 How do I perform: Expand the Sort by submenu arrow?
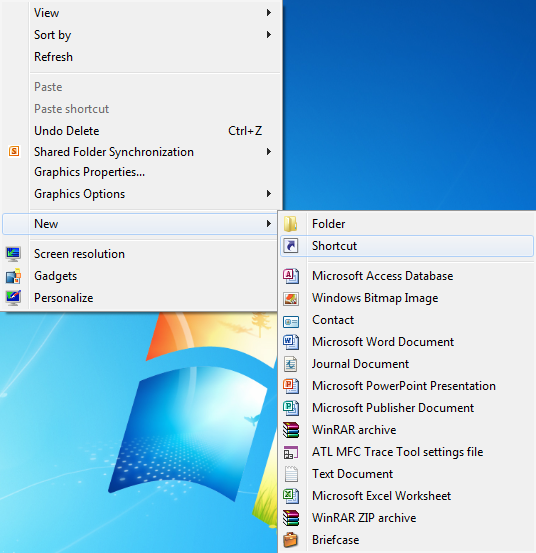[269, 35]
